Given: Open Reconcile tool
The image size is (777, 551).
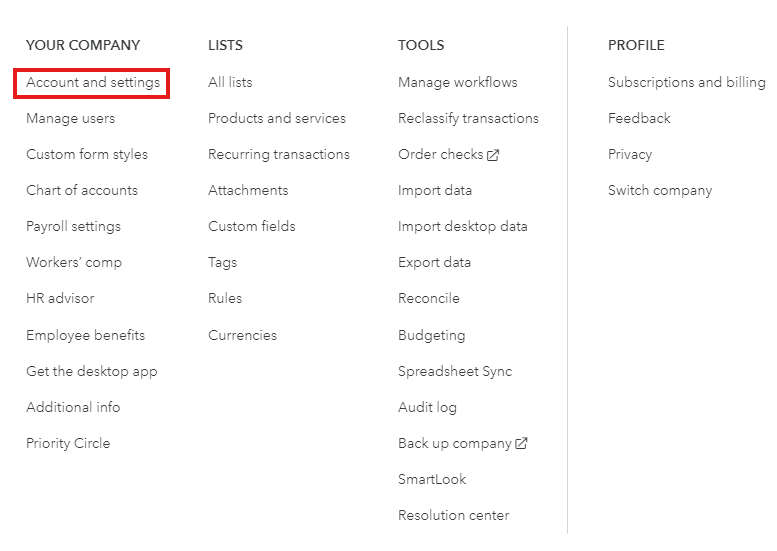Looking at the screenshot, I should (429, 298).
